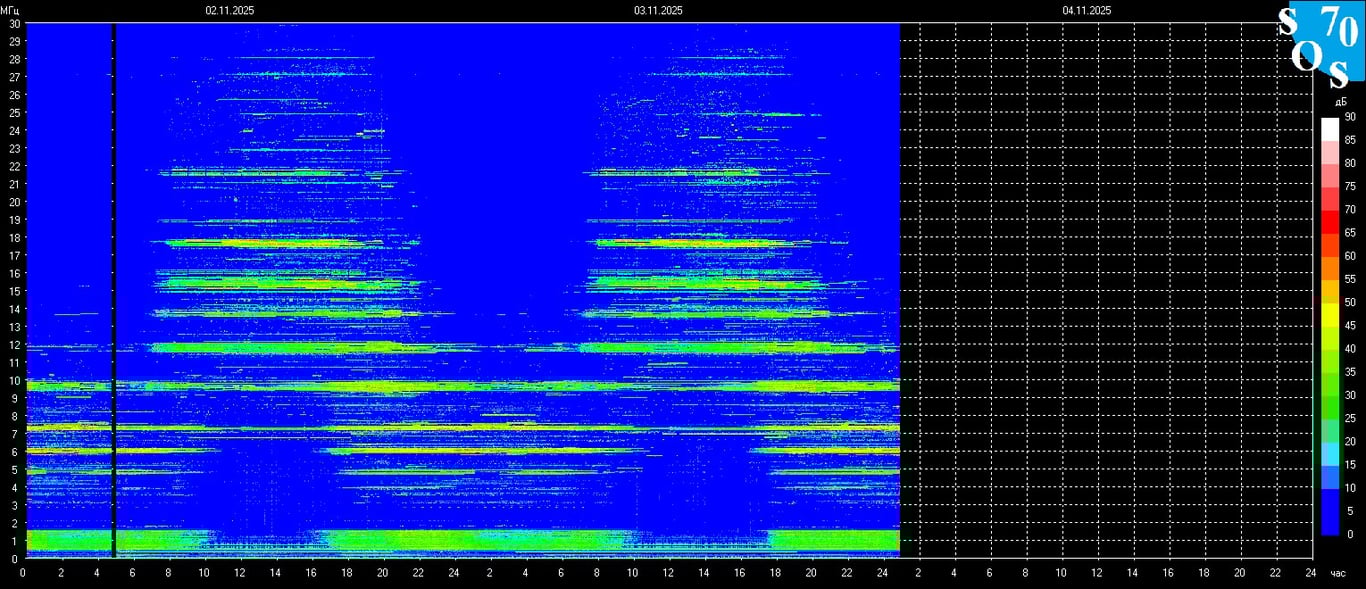The image size is (1366, 589).
Task: Select the 02.11.2025 date label
Action: [x=230, y=10]
